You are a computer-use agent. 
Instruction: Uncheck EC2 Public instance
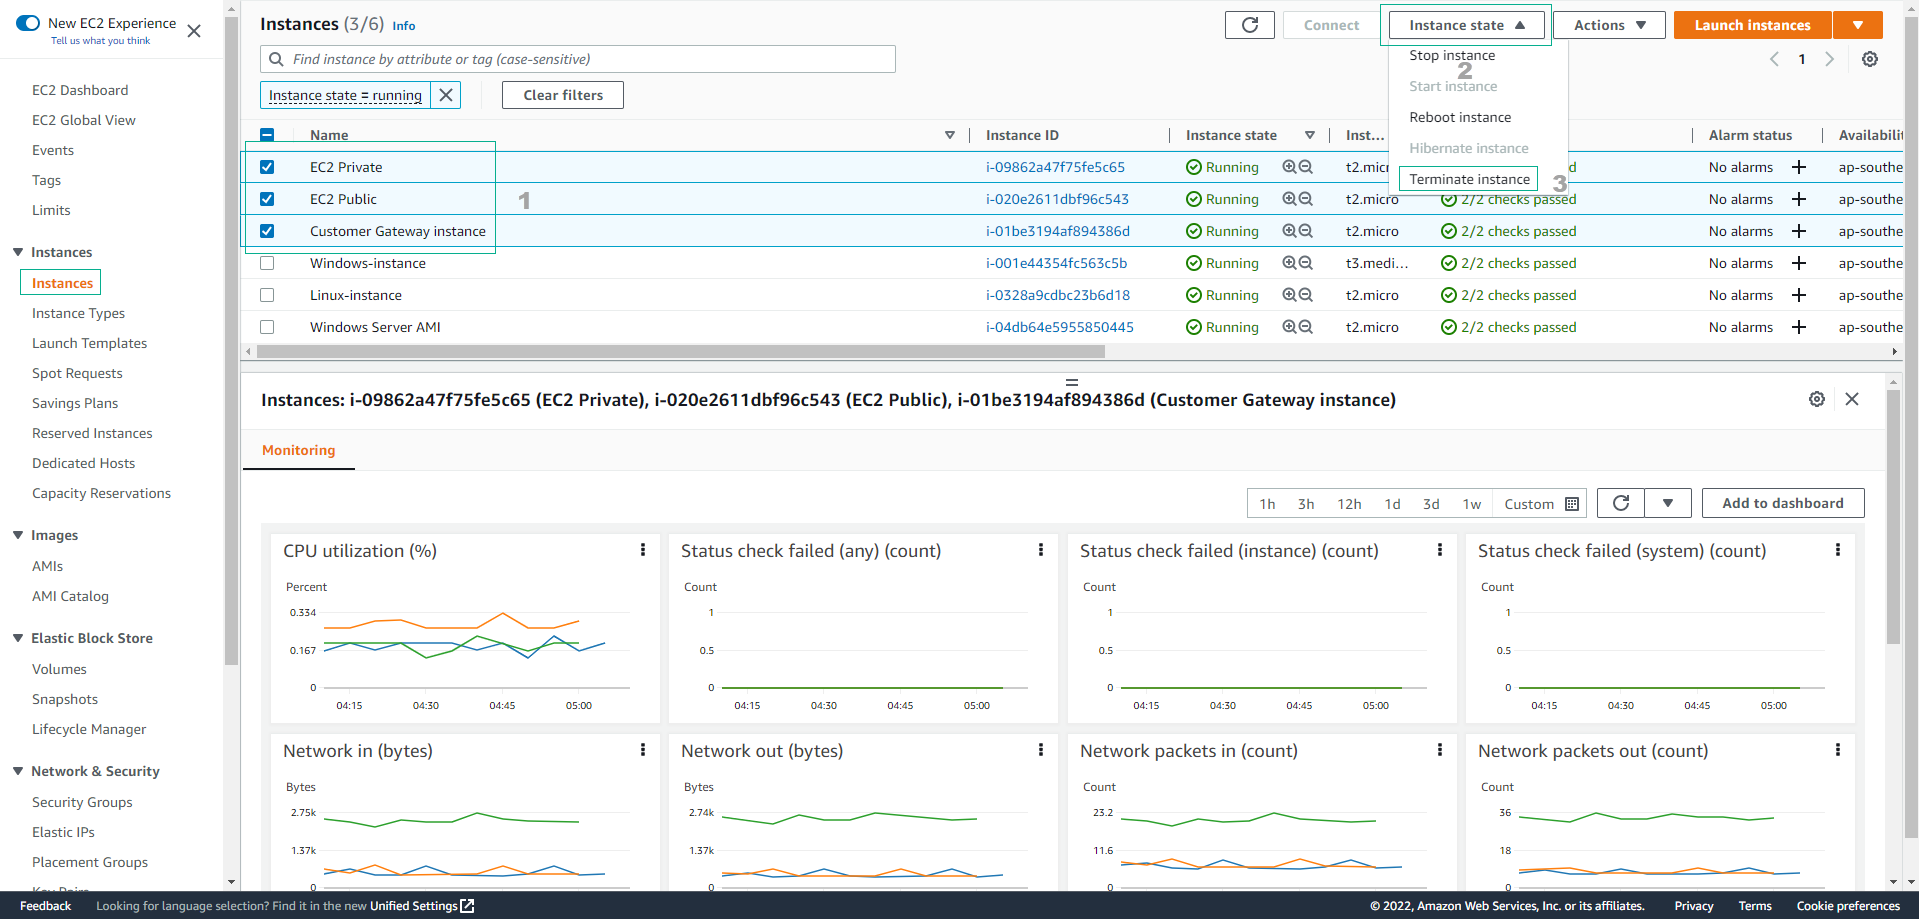(267, 199)
